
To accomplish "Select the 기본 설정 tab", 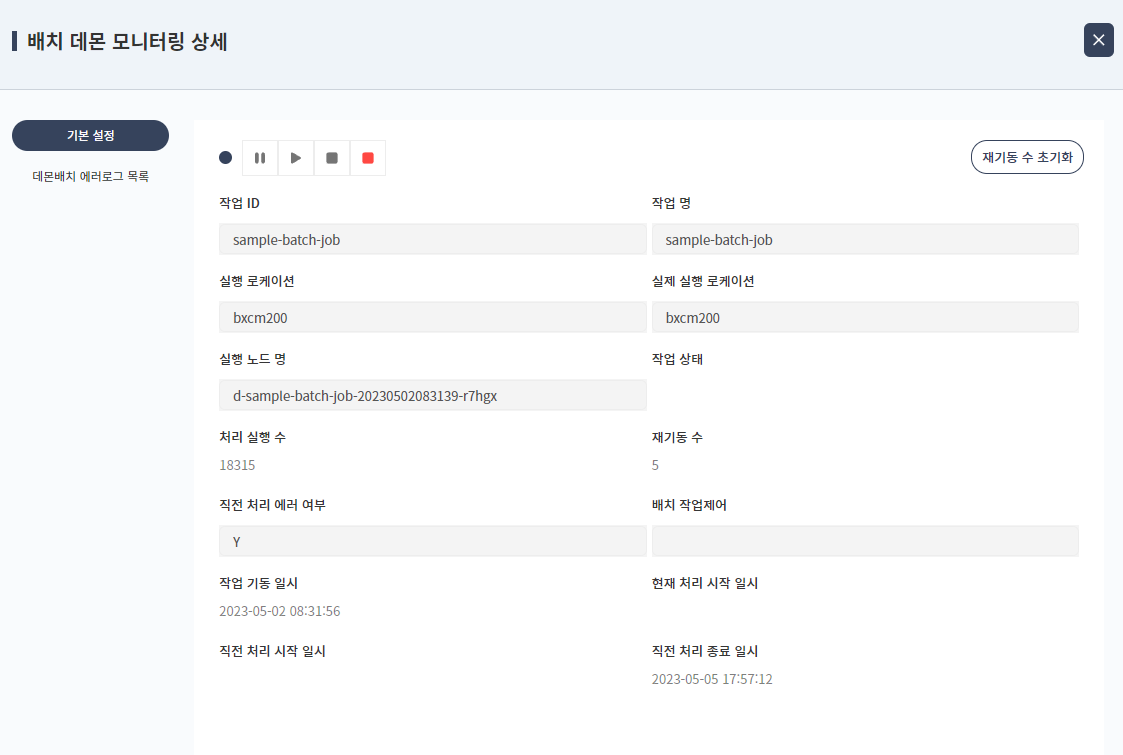I will click(x=90, y=136).
